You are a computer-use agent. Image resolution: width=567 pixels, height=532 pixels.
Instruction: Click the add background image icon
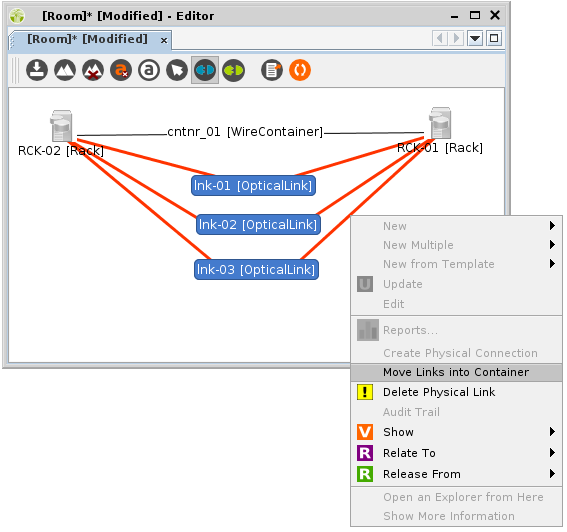(65, 70)
